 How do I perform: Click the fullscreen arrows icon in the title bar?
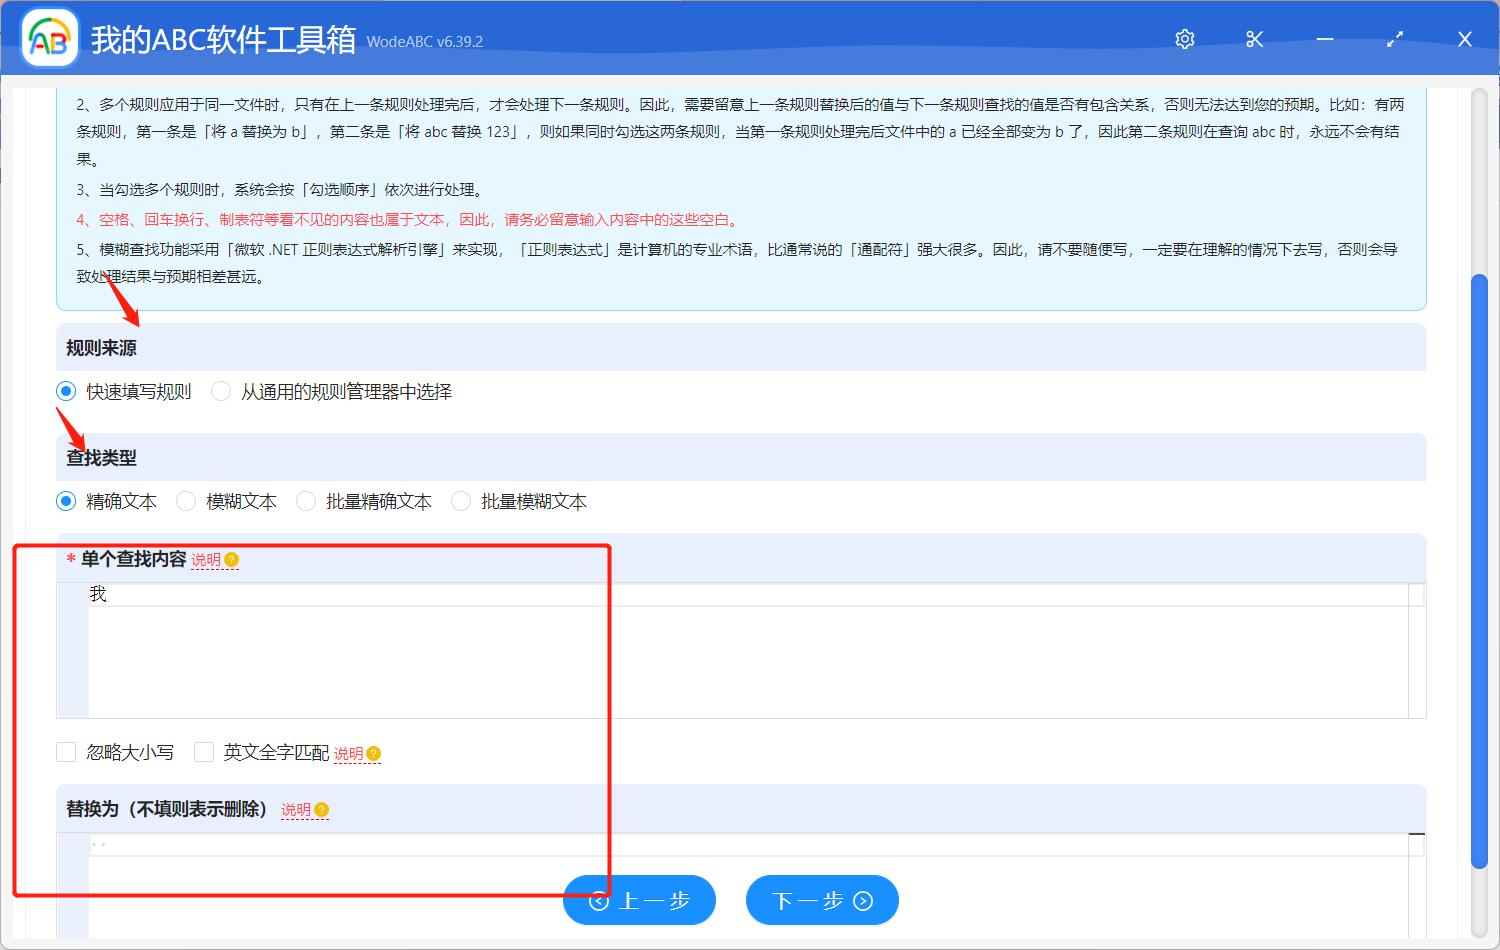(1394, 39)
